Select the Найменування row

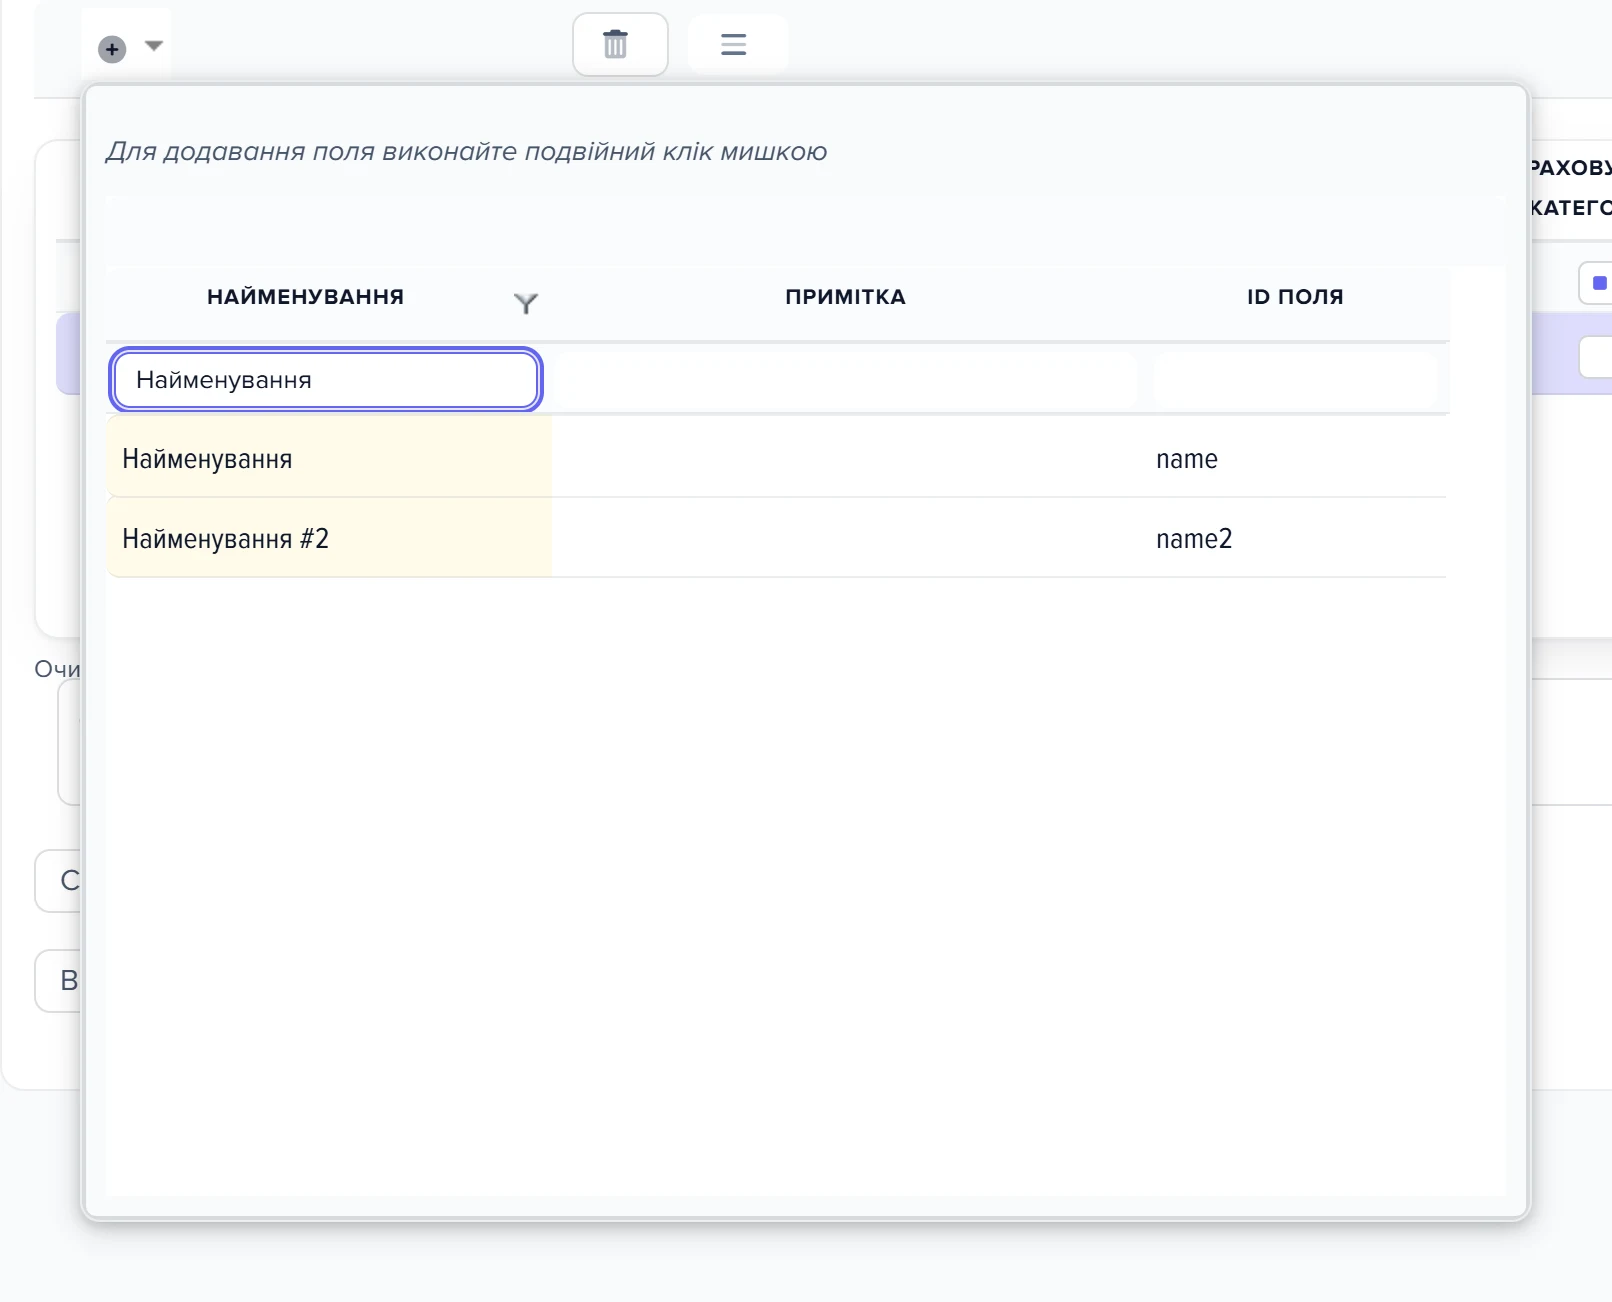(776, 458)
